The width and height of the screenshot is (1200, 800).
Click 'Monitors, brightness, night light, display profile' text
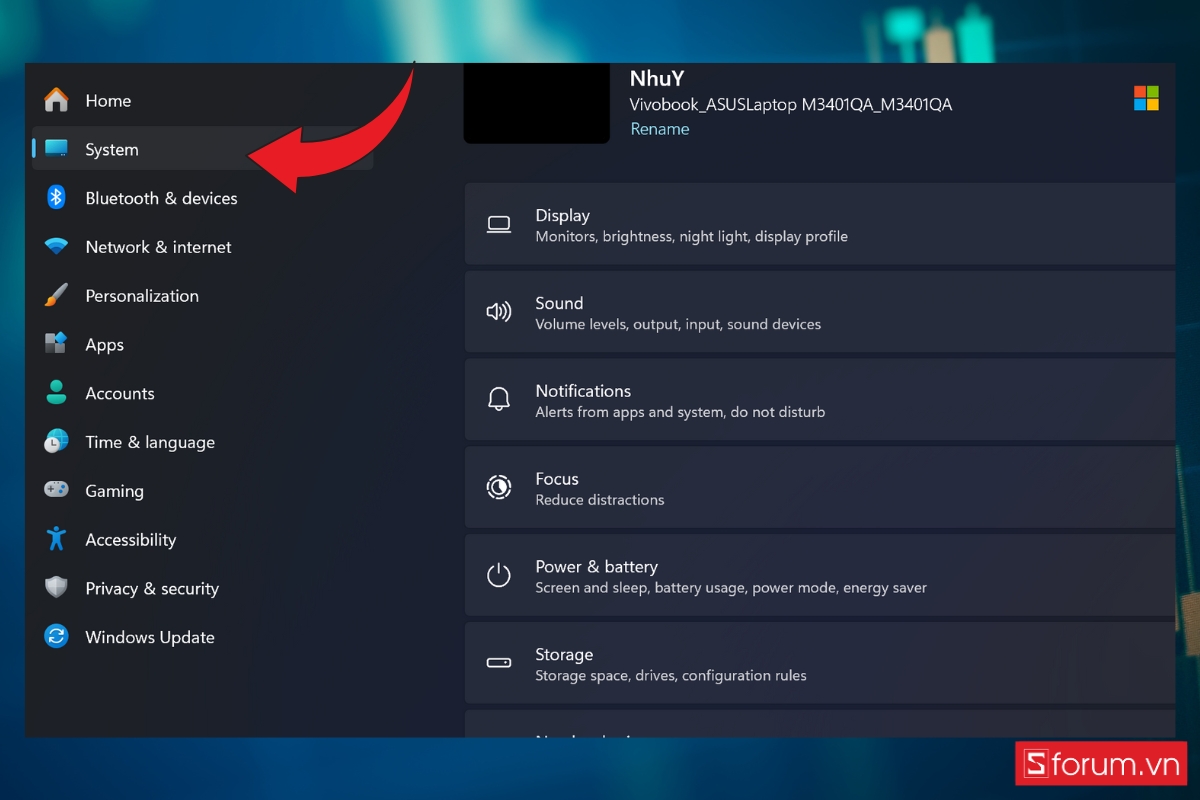pos(692,237)
